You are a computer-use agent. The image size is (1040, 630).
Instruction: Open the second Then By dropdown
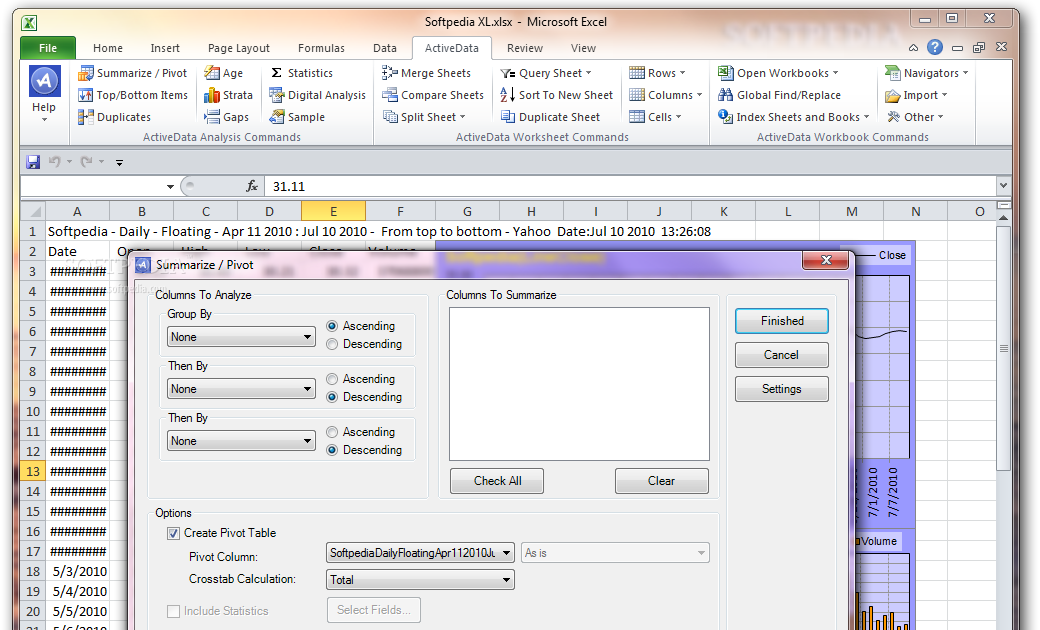tap(241, 441)
